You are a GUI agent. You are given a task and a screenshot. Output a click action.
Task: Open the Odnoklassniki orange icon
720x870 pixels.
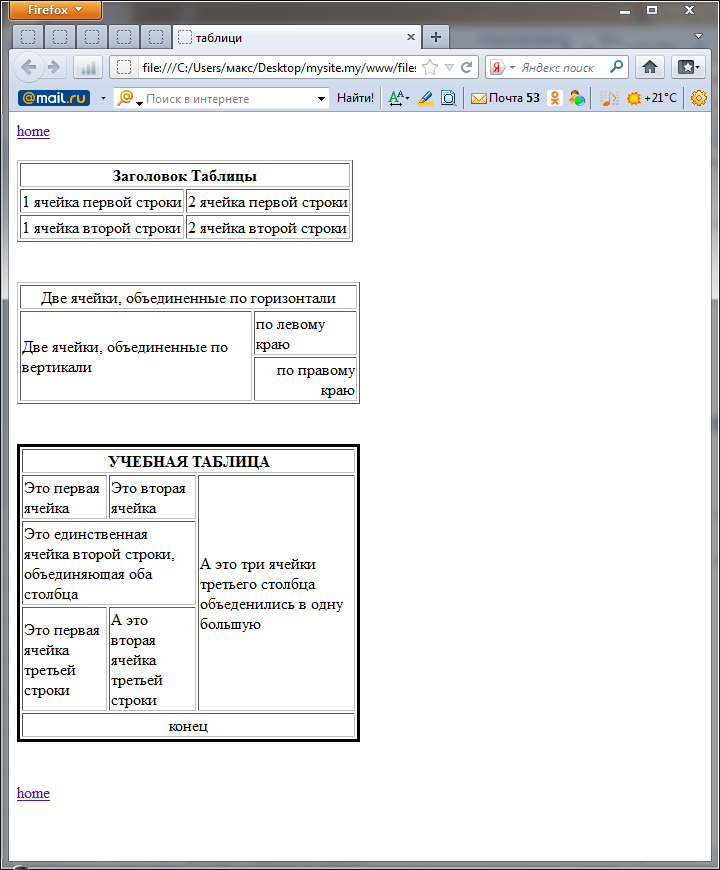coord(554,98)
